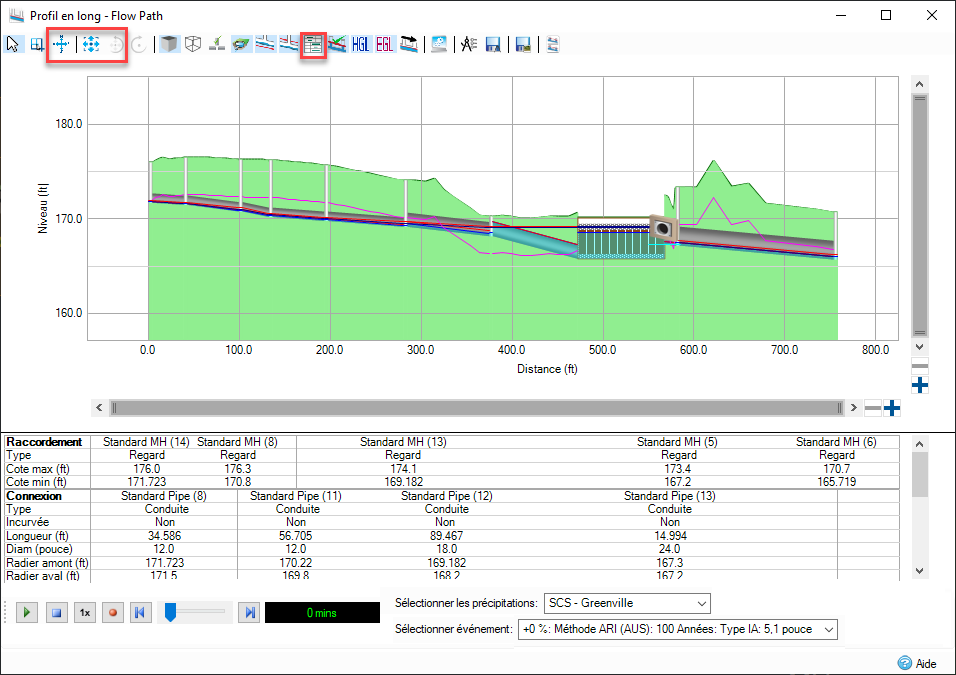Click the 89.467 length cell

pyautogui.click(x=446, y=536)
